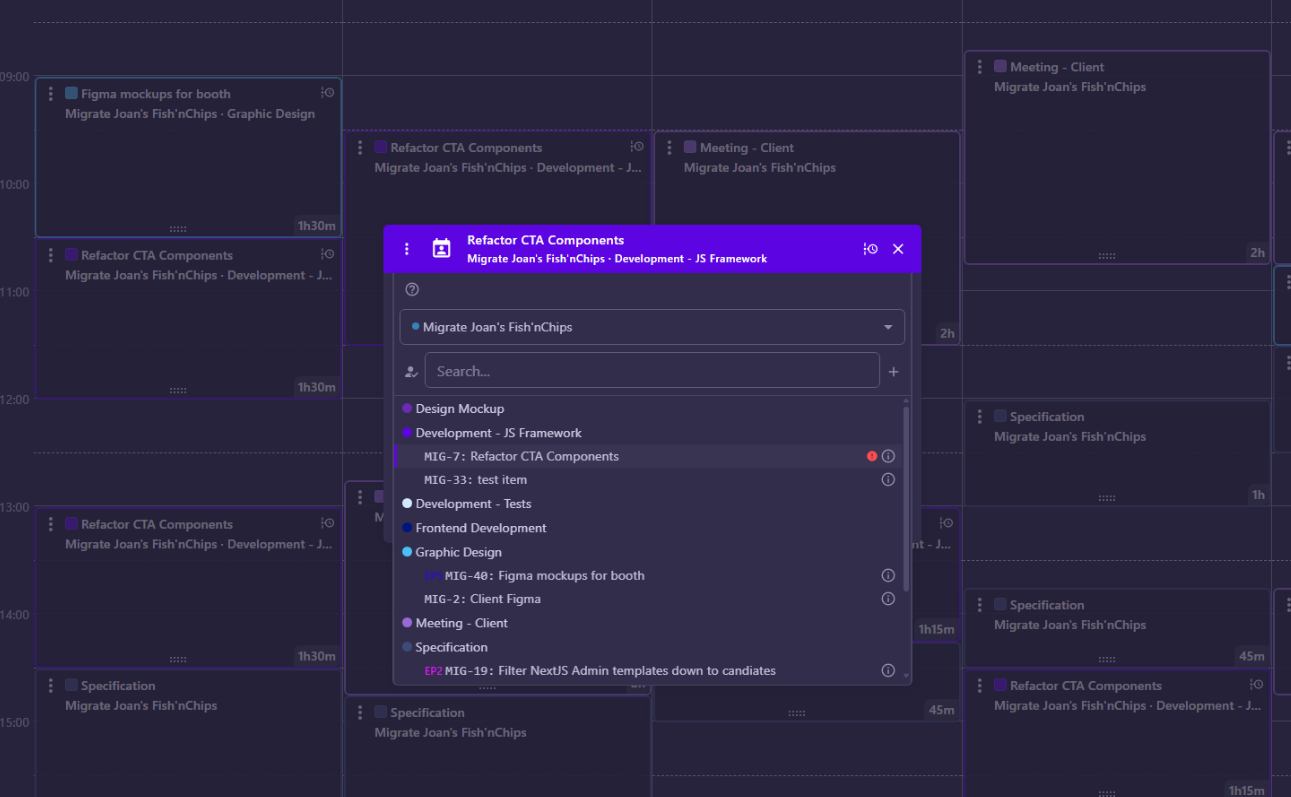Screen dimensions: 1291x797
Task: Toggle the checkbox on the bottom Specification event
Action: pyautogui.click(x=378, y=712)
